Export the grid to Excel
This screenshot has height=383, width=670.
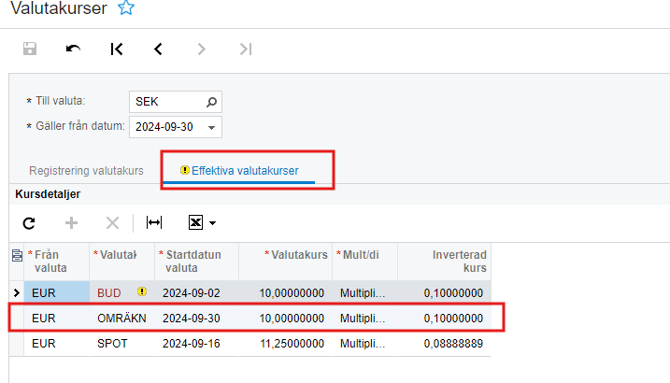196,223
